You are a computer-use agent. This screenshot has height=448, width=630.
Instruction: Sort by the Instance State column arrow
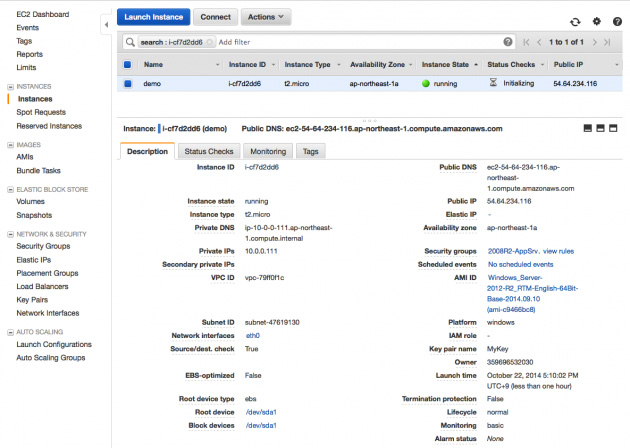pyautogui.click(x=476, y=65)
